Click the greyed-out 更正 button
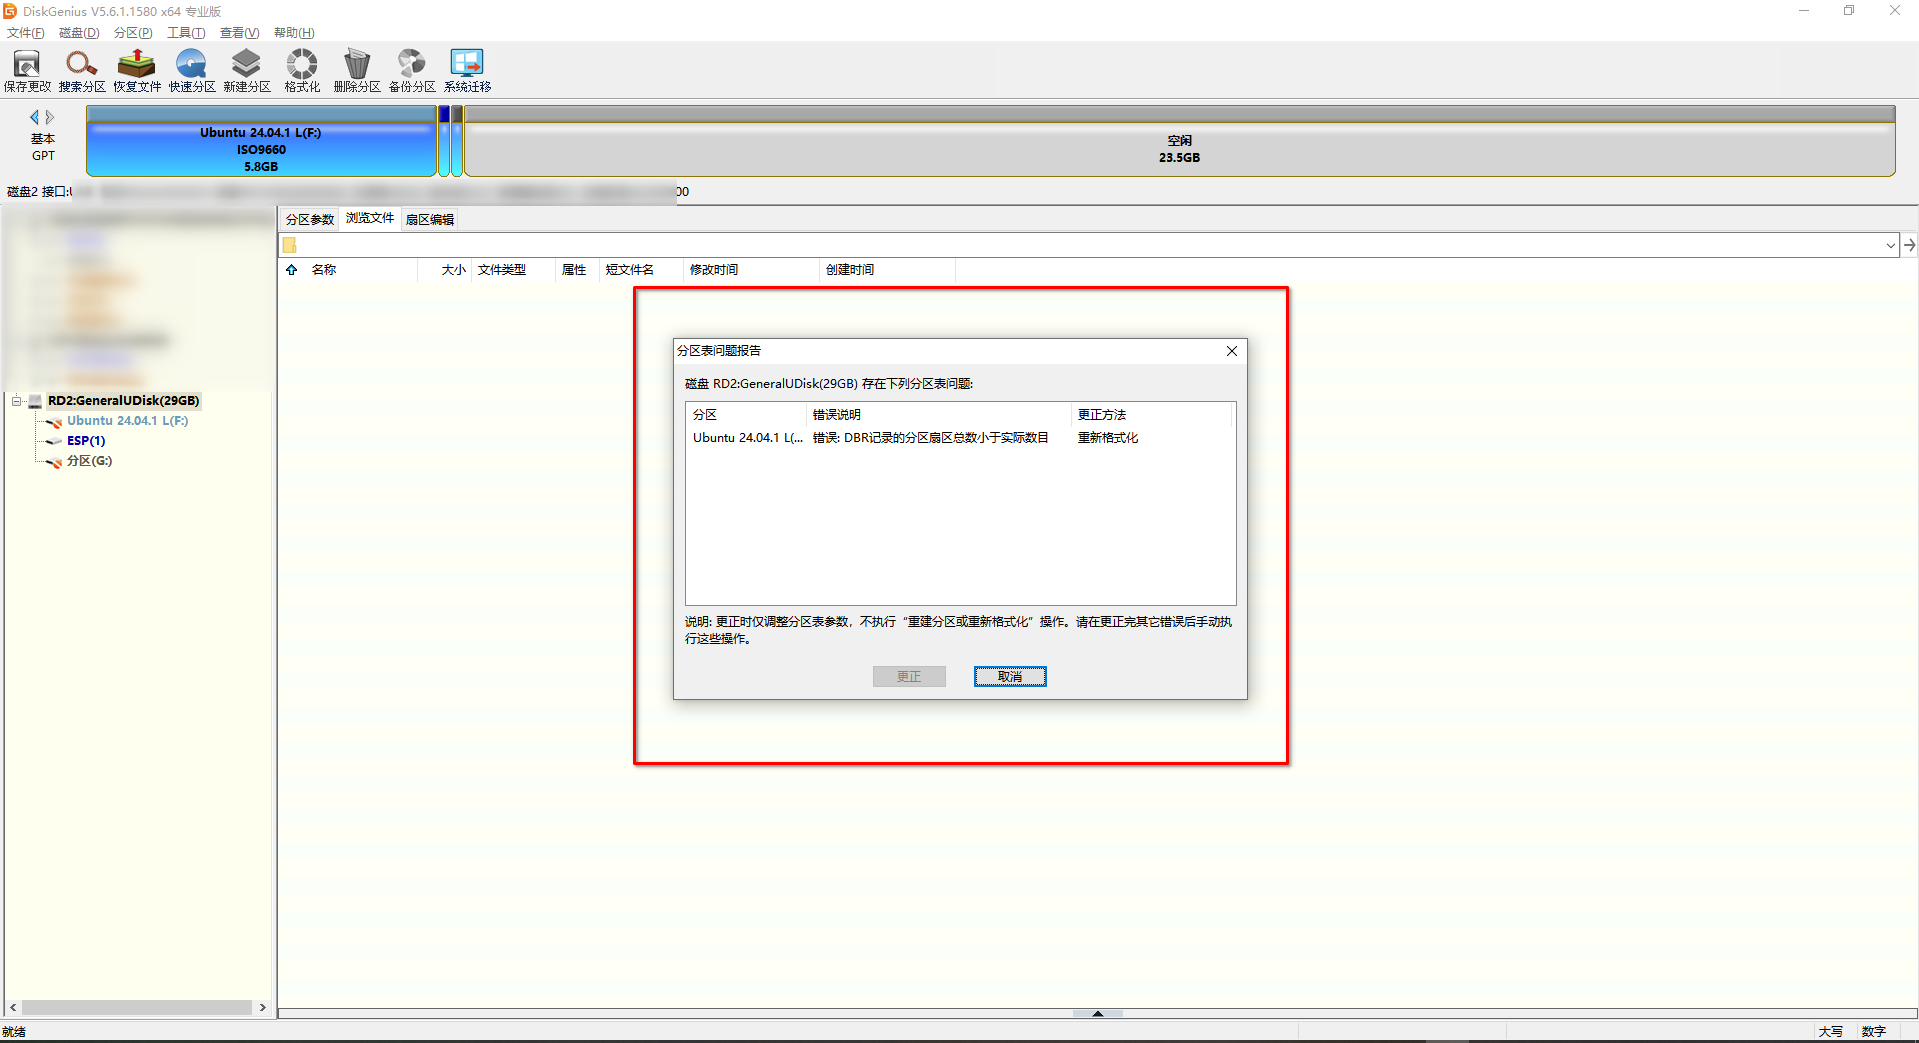The width and height of the screenshot is (1919, 1043). click(909, 677)
